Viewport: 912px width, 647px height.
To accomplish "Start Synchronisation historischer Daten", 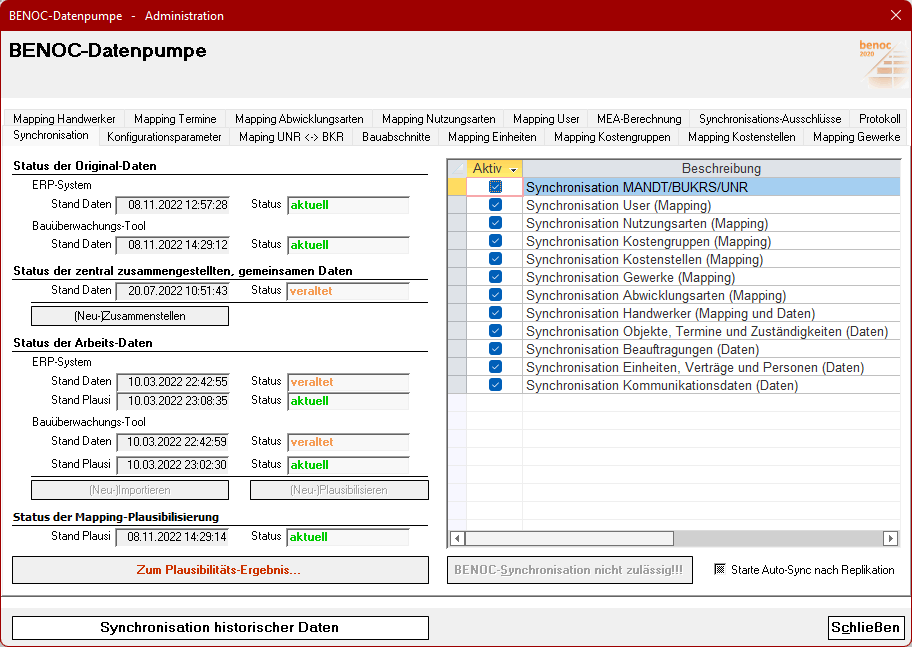I will [220, 628].
